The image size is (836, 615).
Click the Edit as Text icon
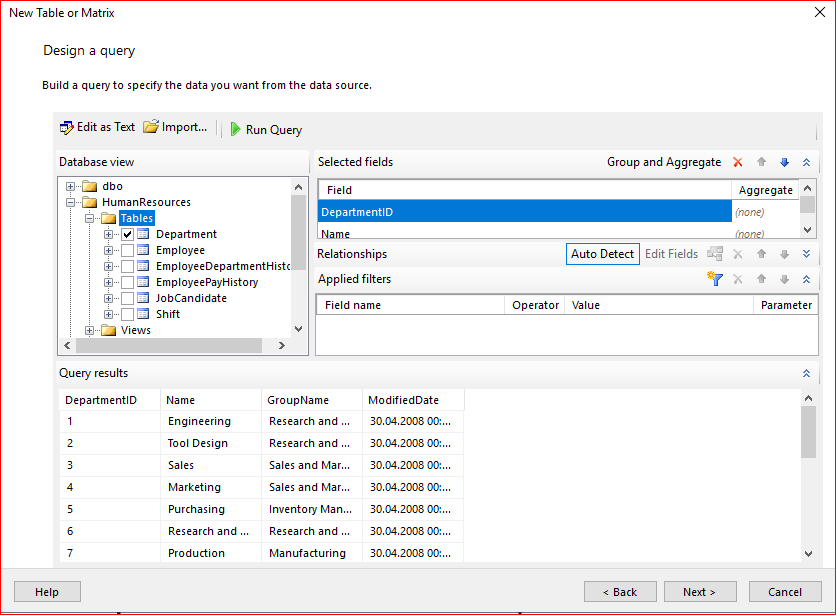(x=67, y=128)
